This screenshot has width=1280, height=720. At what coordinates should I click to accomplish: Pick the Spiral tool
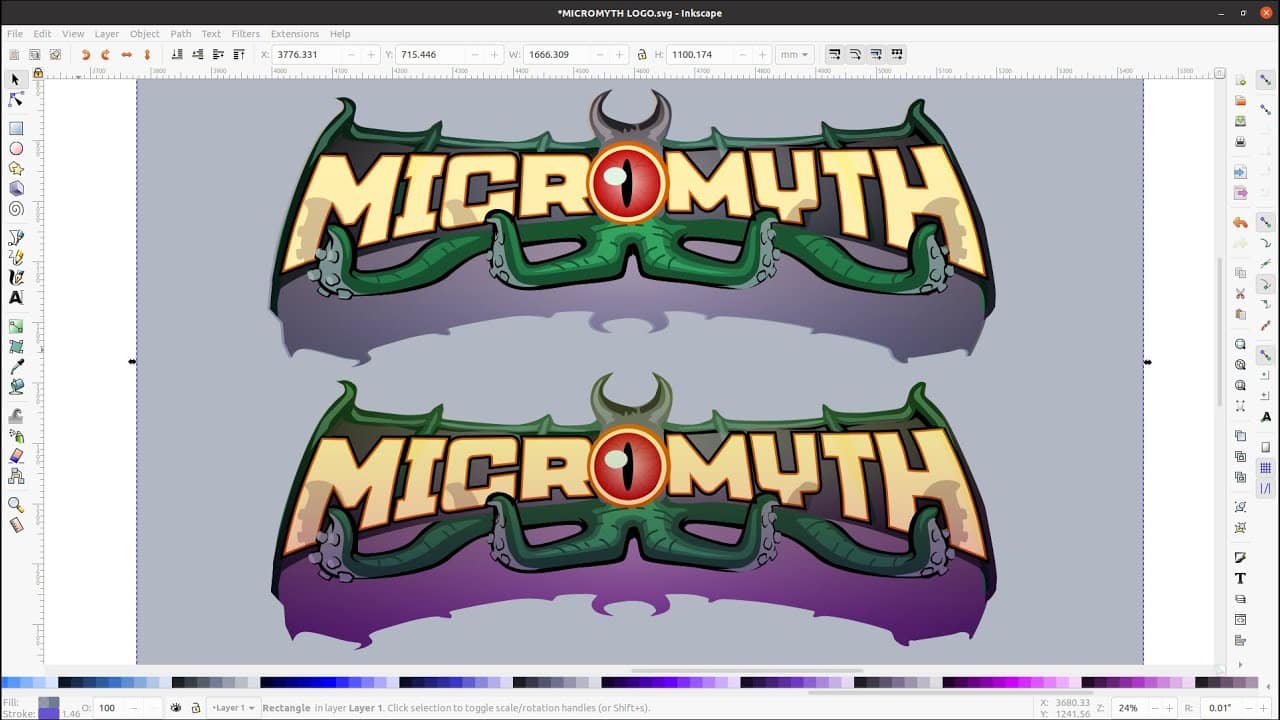click(16, 209)
